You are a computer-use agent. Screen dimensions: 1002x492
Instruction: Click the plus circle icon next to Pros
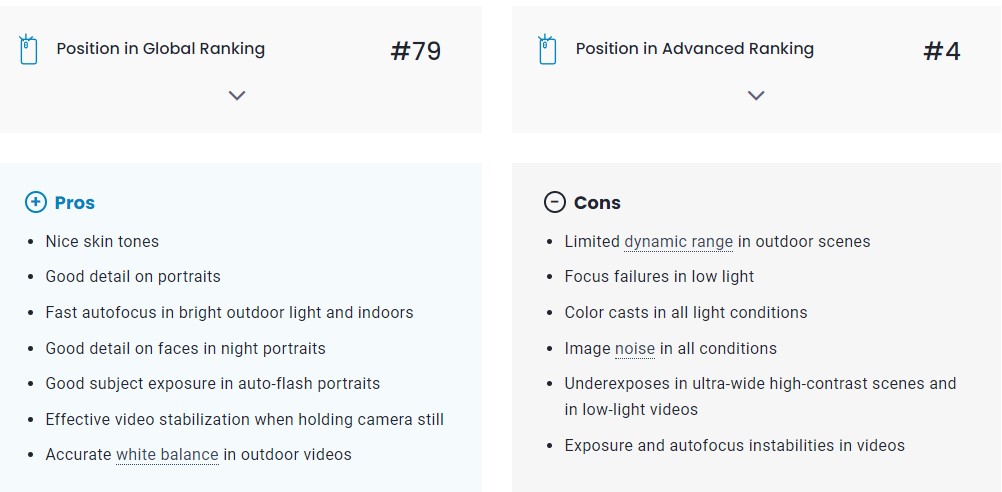(35, 203)
